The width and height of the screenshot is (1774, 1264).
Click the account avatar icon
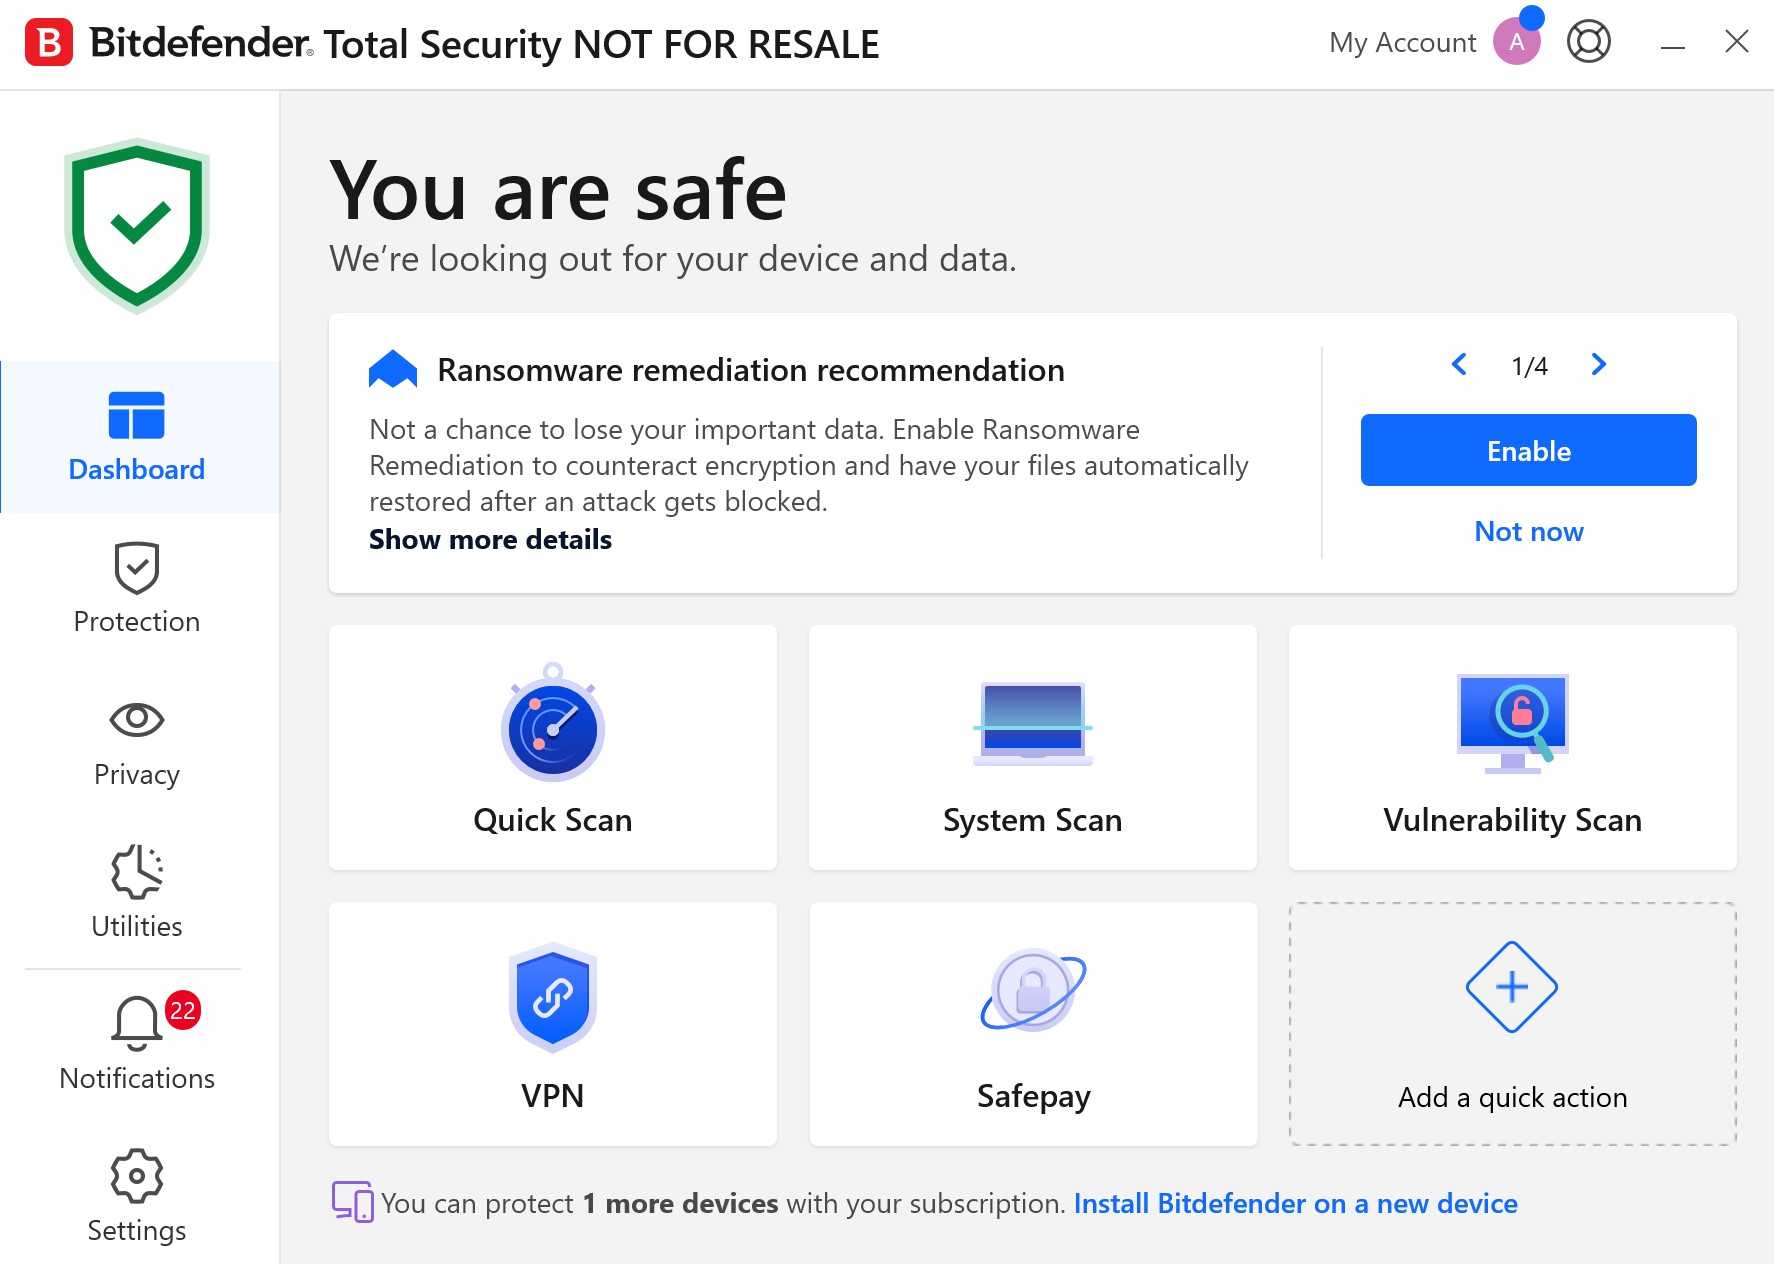coord(1516,42)
